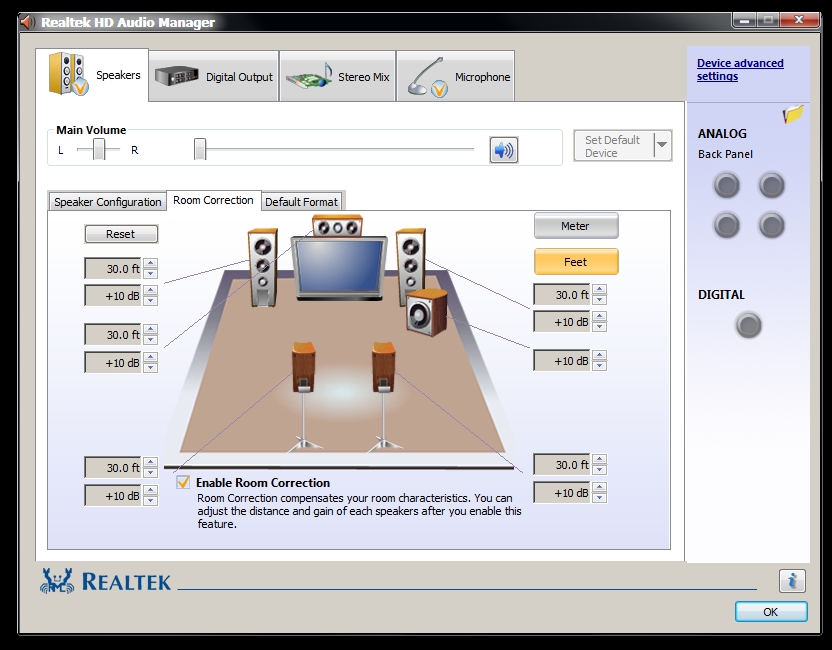
Task: Select the subwoofer in the room
Action: pyautogui.click(x=426, y=312)
